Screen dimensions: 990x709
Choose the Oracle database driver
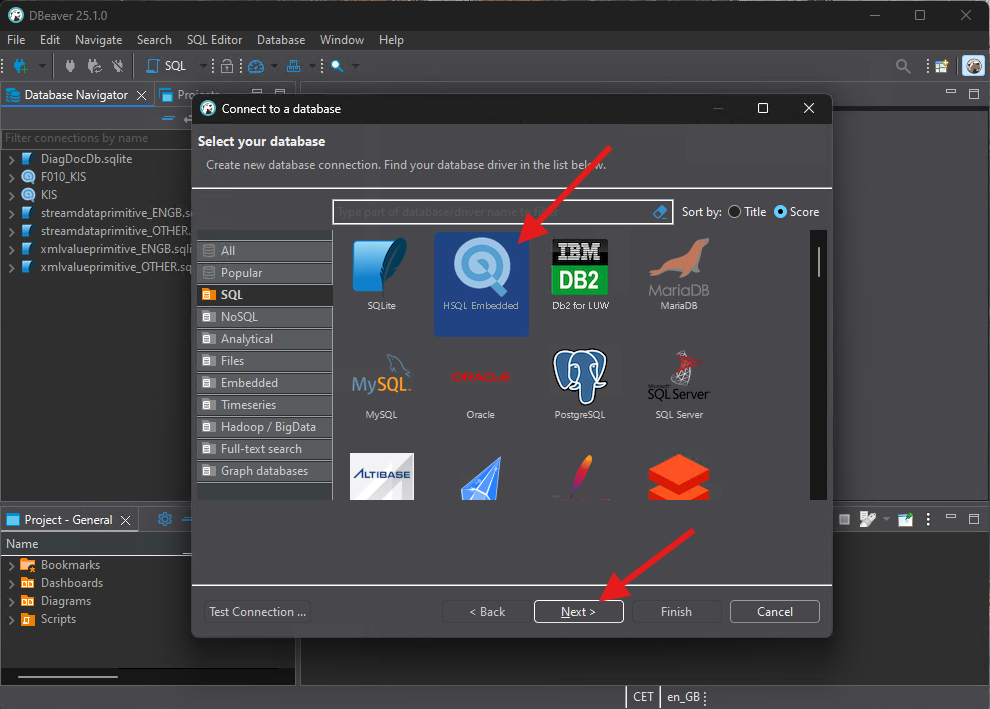point(480,377)
